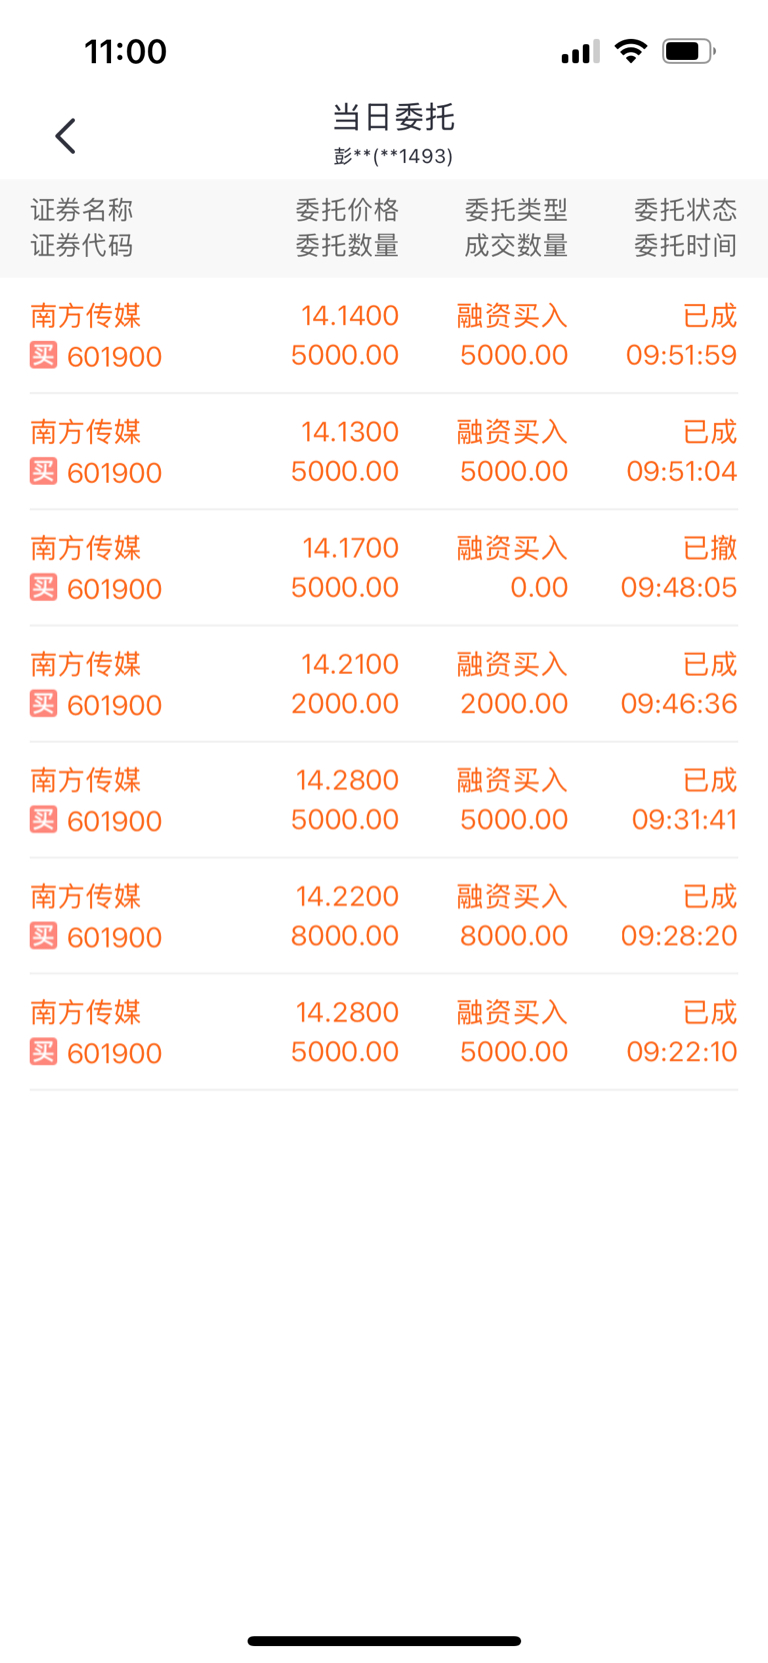Viewport: 768px width, 1663px height.
Task: Tap the 委托状态 column header
Action: pyautogui.click(x=685, y=210)
